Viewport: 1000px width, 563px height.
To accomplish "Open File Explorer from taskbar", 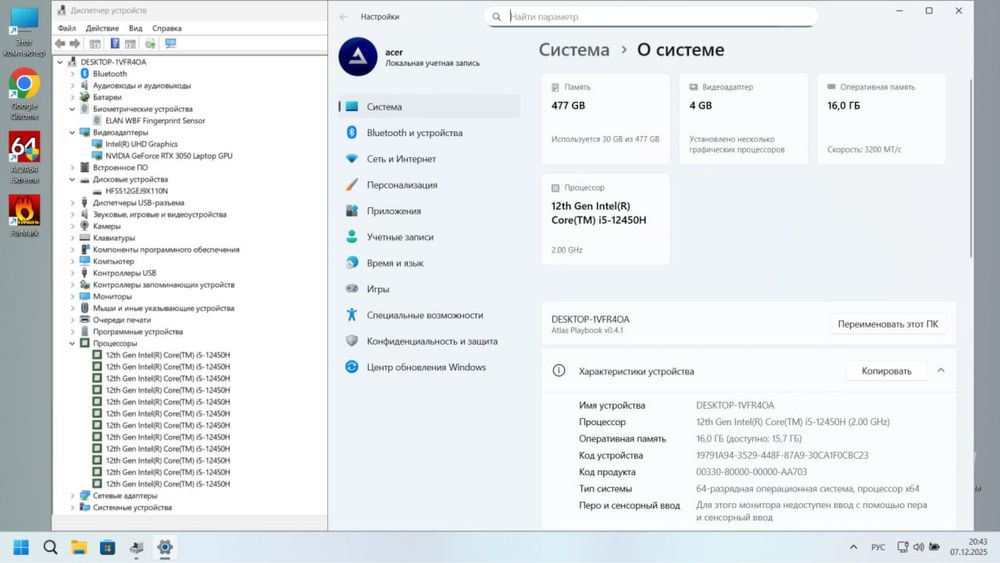I will (79, 547).
